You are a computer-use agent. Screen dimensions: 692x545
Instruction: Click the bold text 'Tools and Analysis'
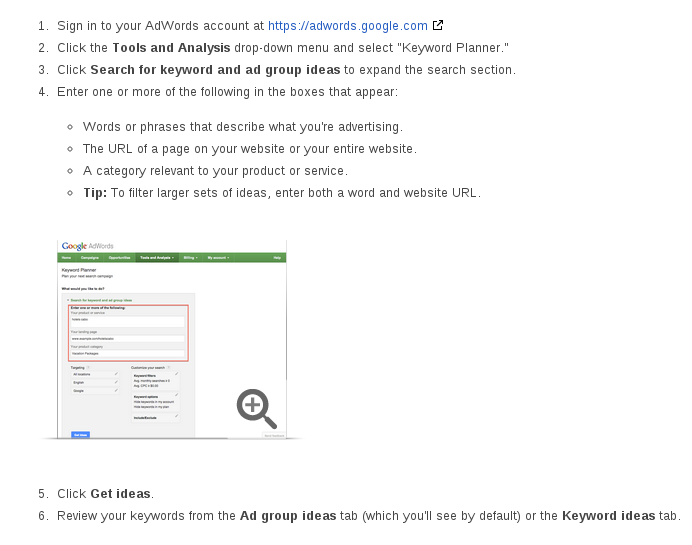[171, 48]
